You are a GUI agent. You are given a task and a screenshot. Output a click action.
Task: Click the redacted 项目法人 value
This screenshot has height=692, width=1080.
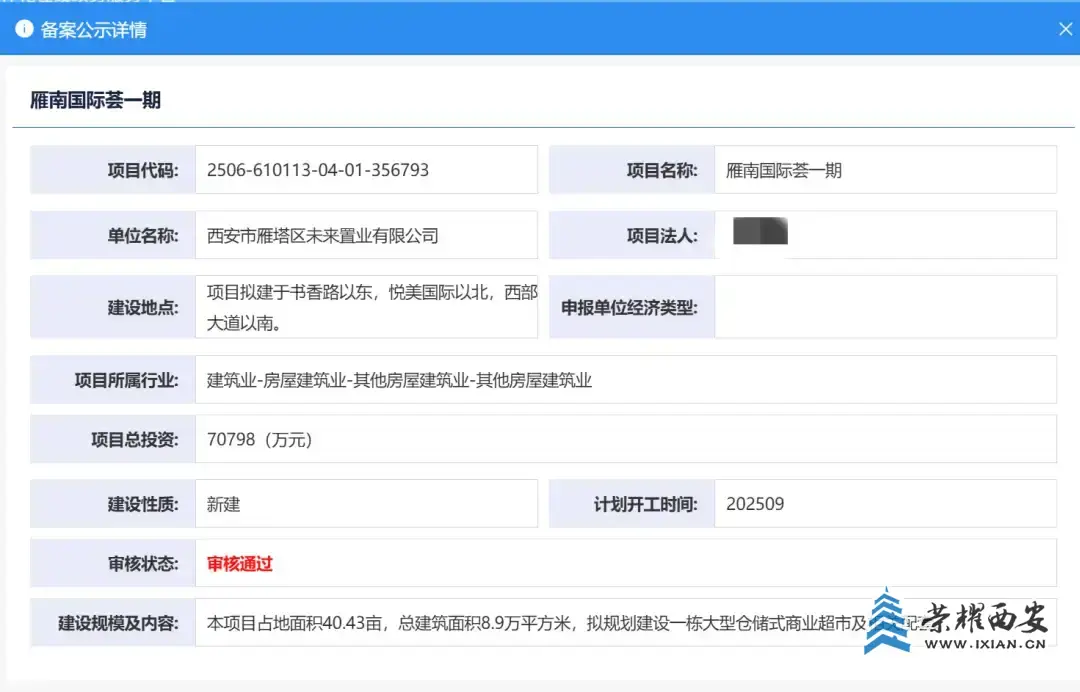point(760,232)
